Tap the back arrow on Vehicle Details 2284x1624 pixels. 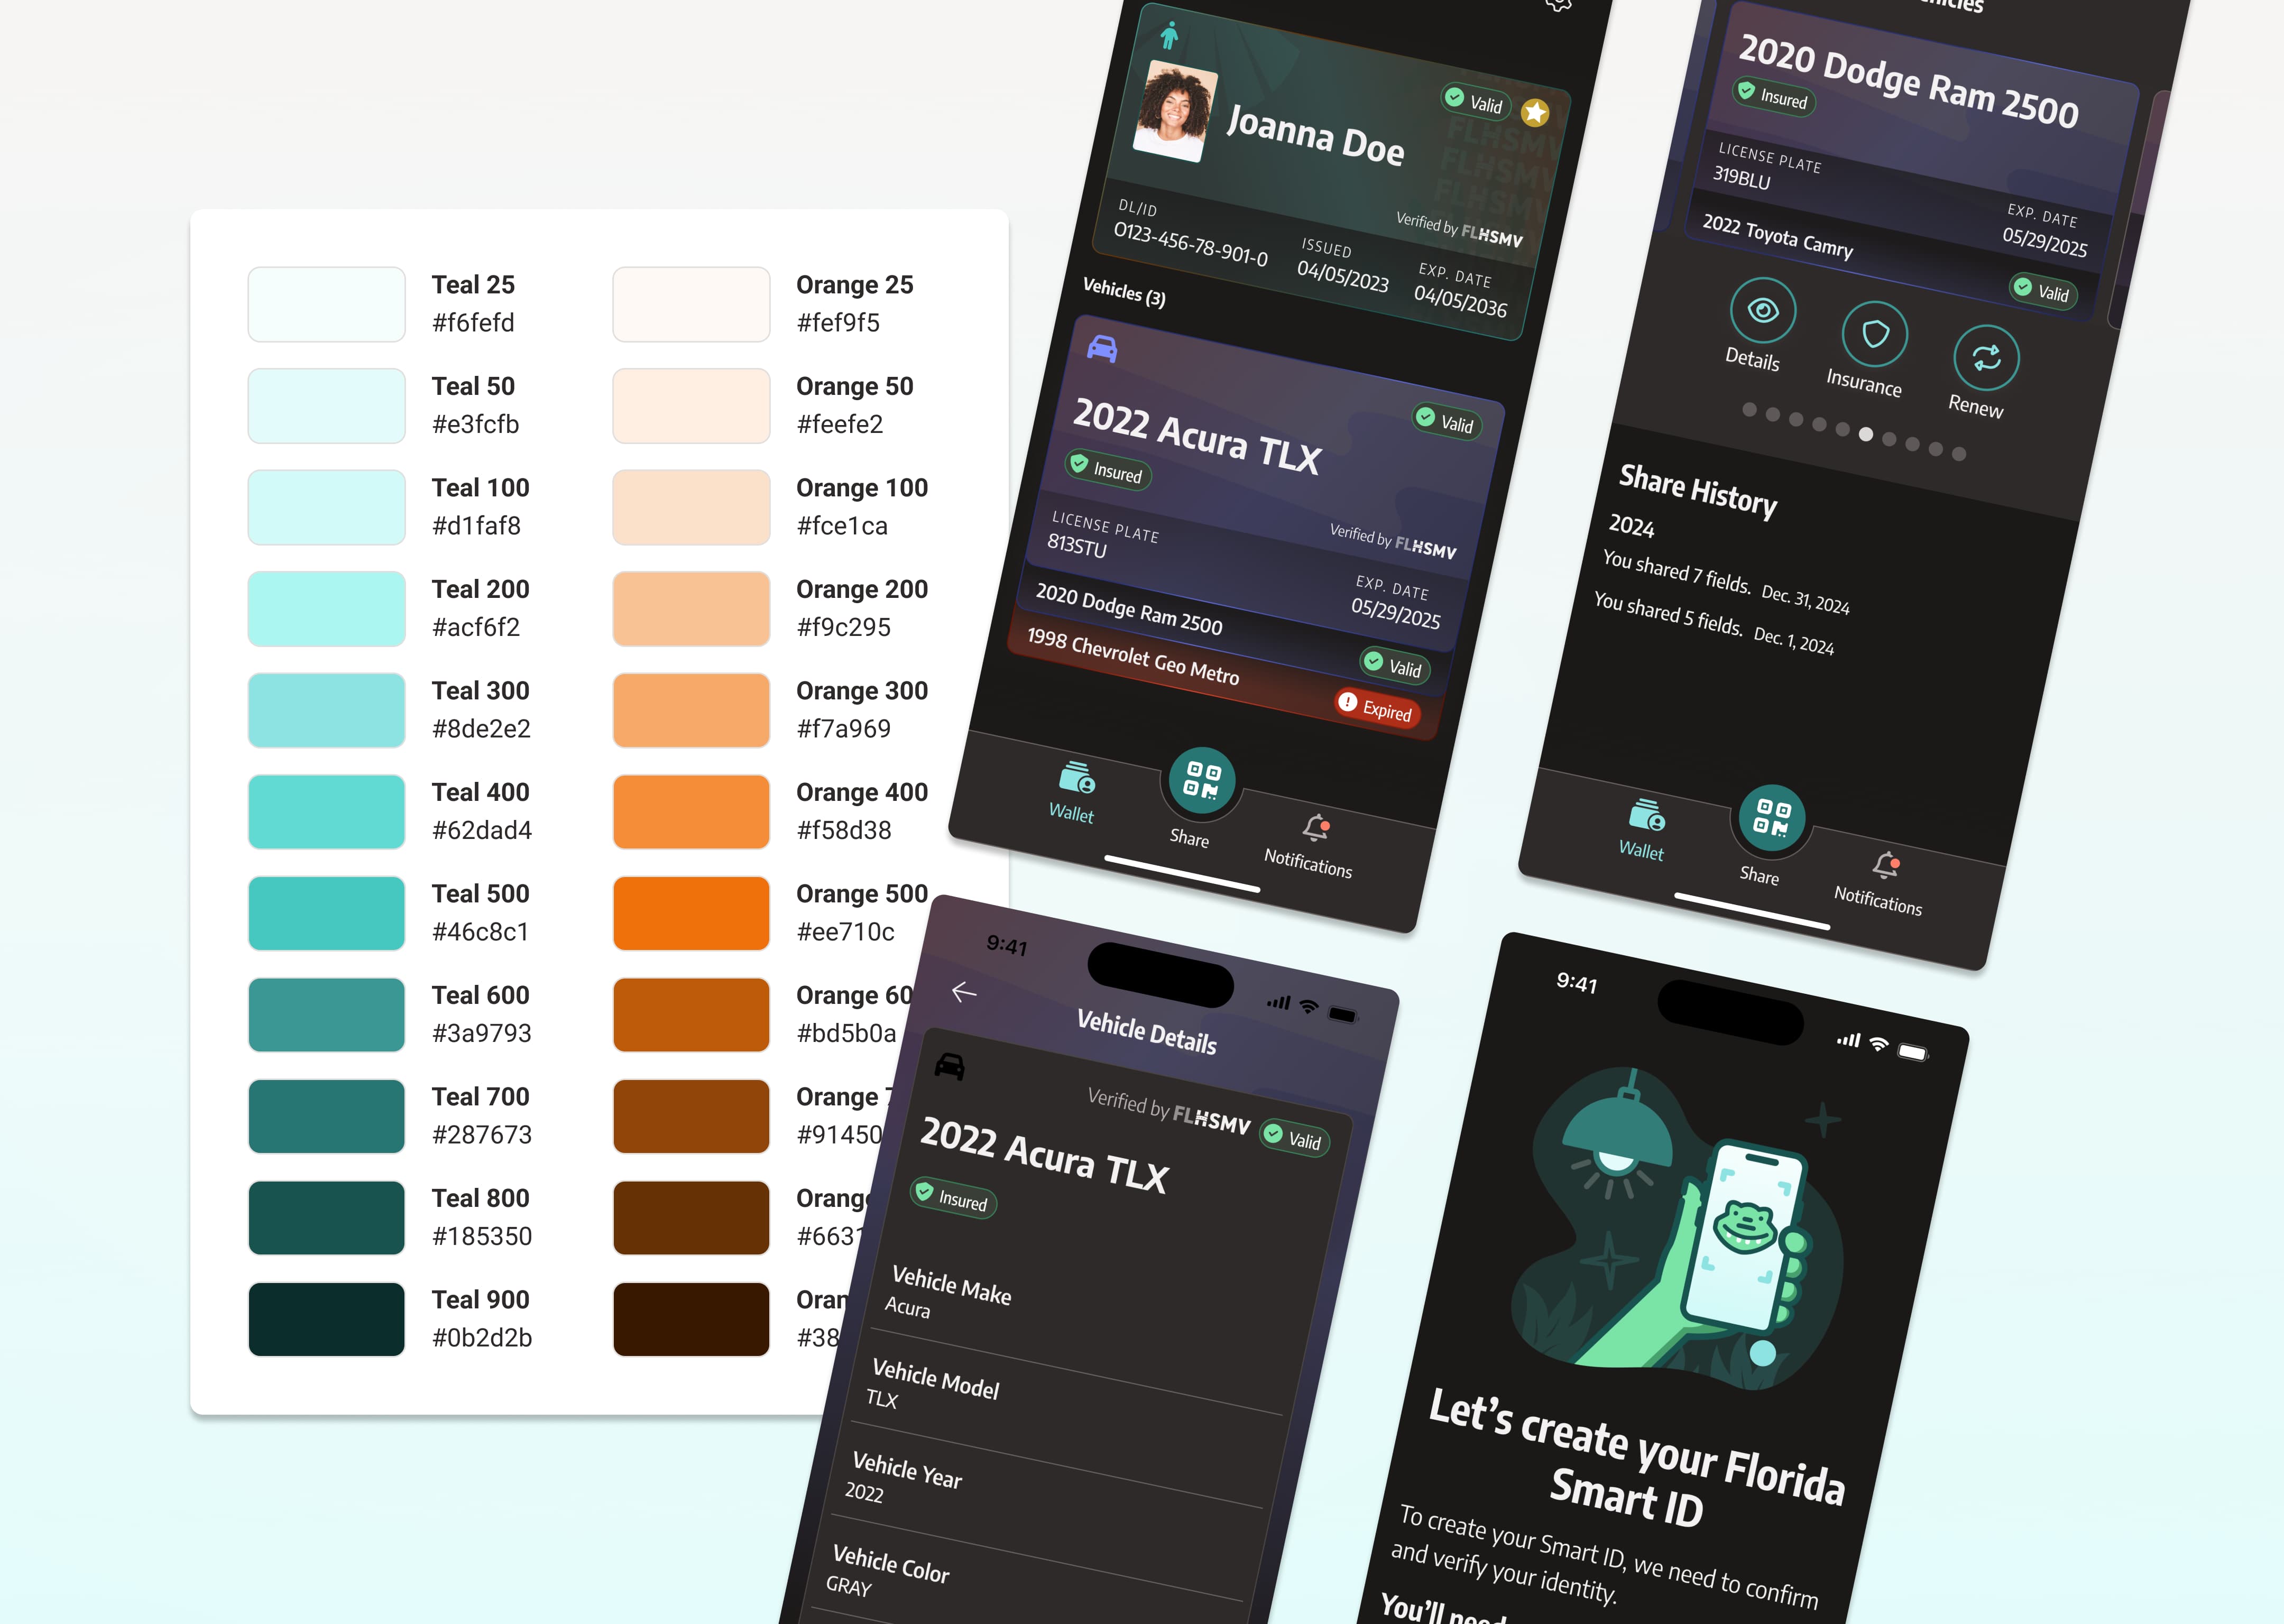[x=963, y=991]
